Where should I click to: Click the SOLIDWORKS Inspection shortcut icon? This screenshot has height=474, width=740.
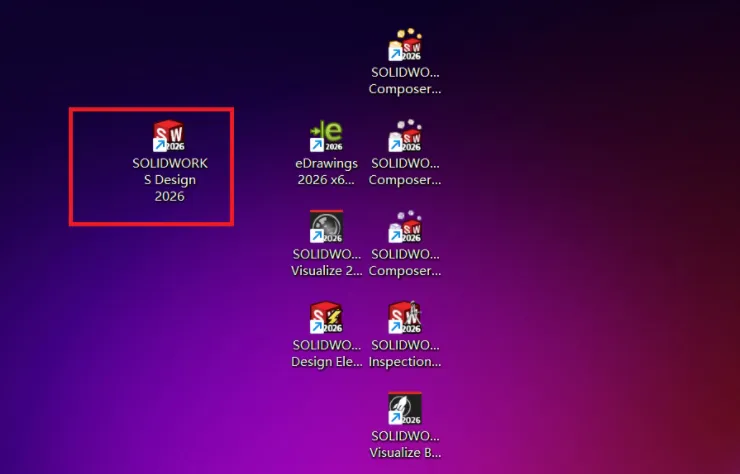[x=404, y=318]
